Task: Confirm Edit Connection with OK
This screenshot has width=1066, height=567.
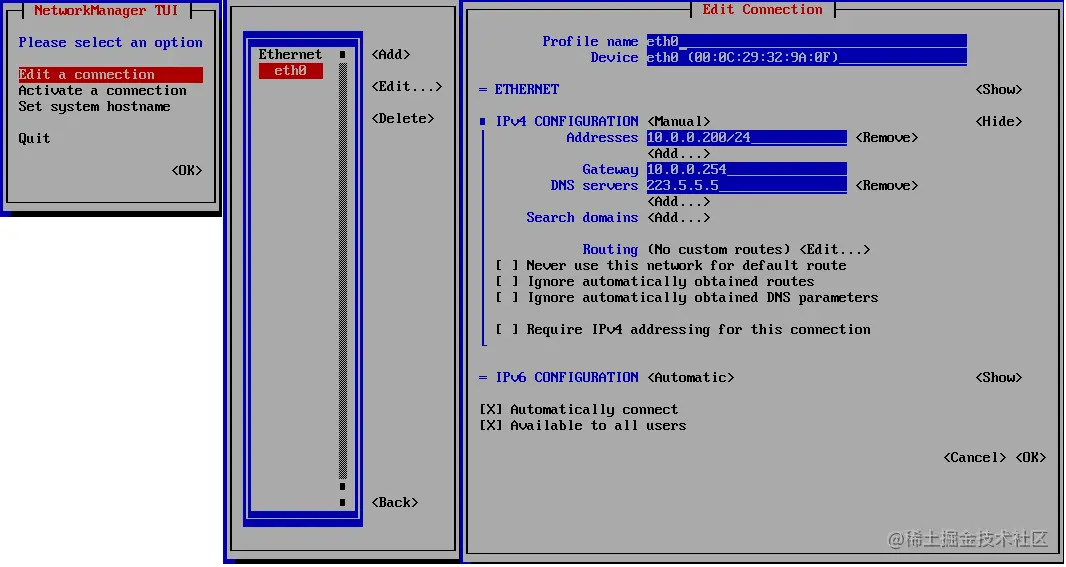Action: pyautogui.click(x=1031, y=458)
